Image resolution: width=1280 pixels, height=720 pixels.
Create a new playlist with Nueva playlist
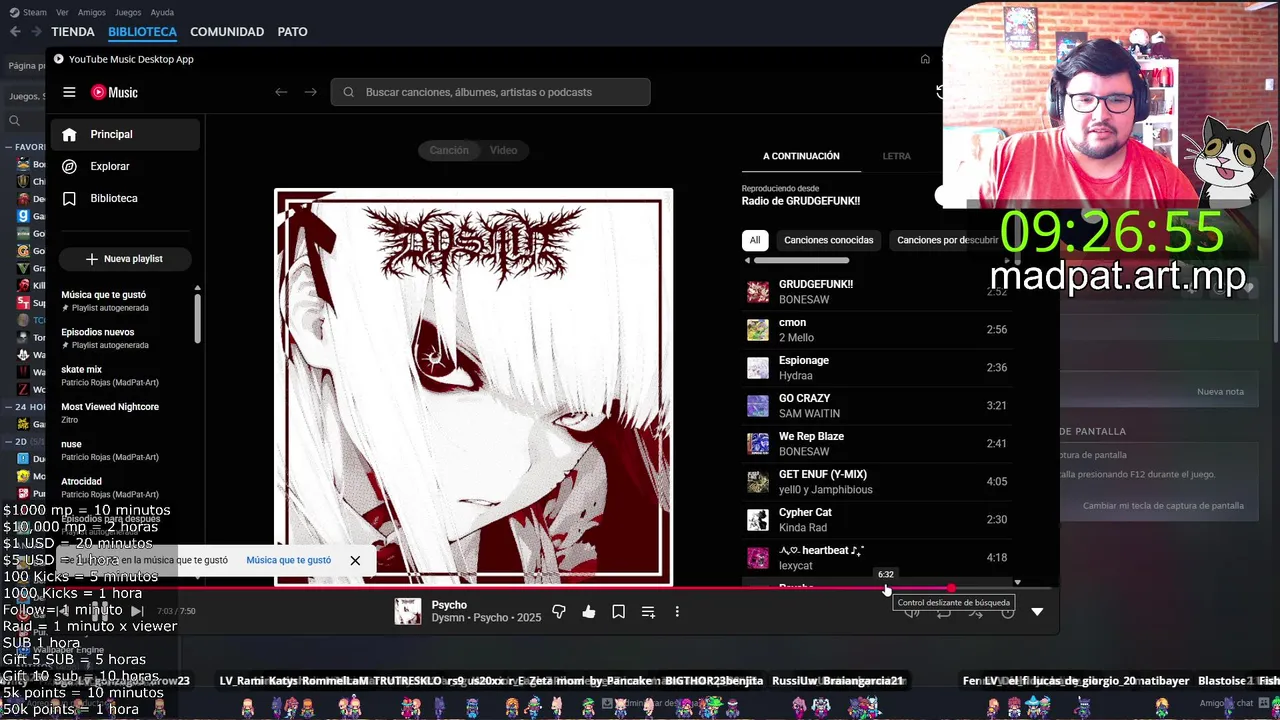coord(125,258)
